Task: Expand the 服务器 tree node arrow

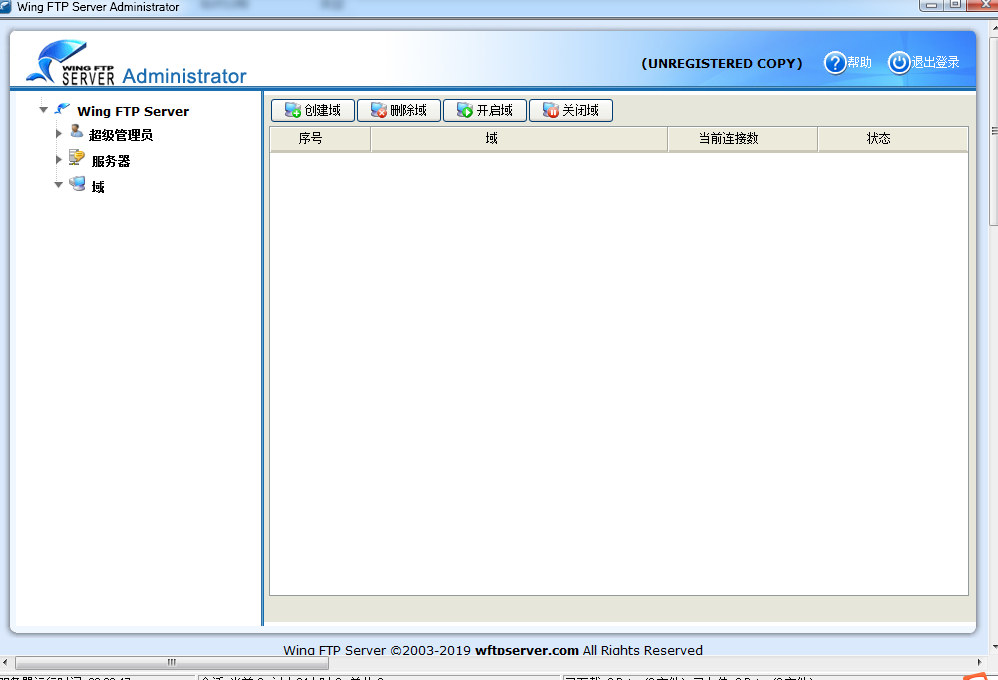Action: [x=59, y=159]
